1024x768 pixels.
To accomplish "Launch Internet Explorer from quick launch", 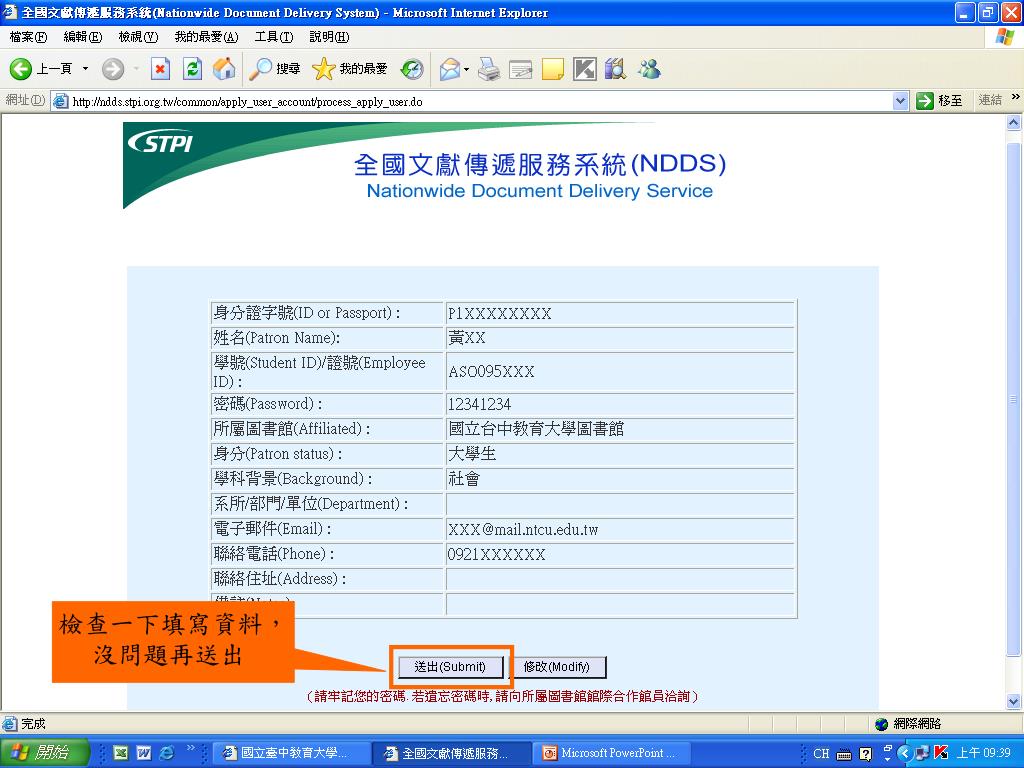I will click(x=167, y=753).
